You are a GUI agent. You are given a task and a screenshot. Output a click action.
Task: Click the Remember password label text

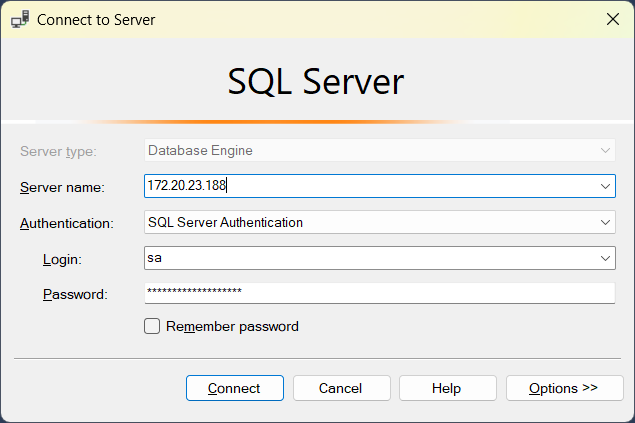coord(232,326)
